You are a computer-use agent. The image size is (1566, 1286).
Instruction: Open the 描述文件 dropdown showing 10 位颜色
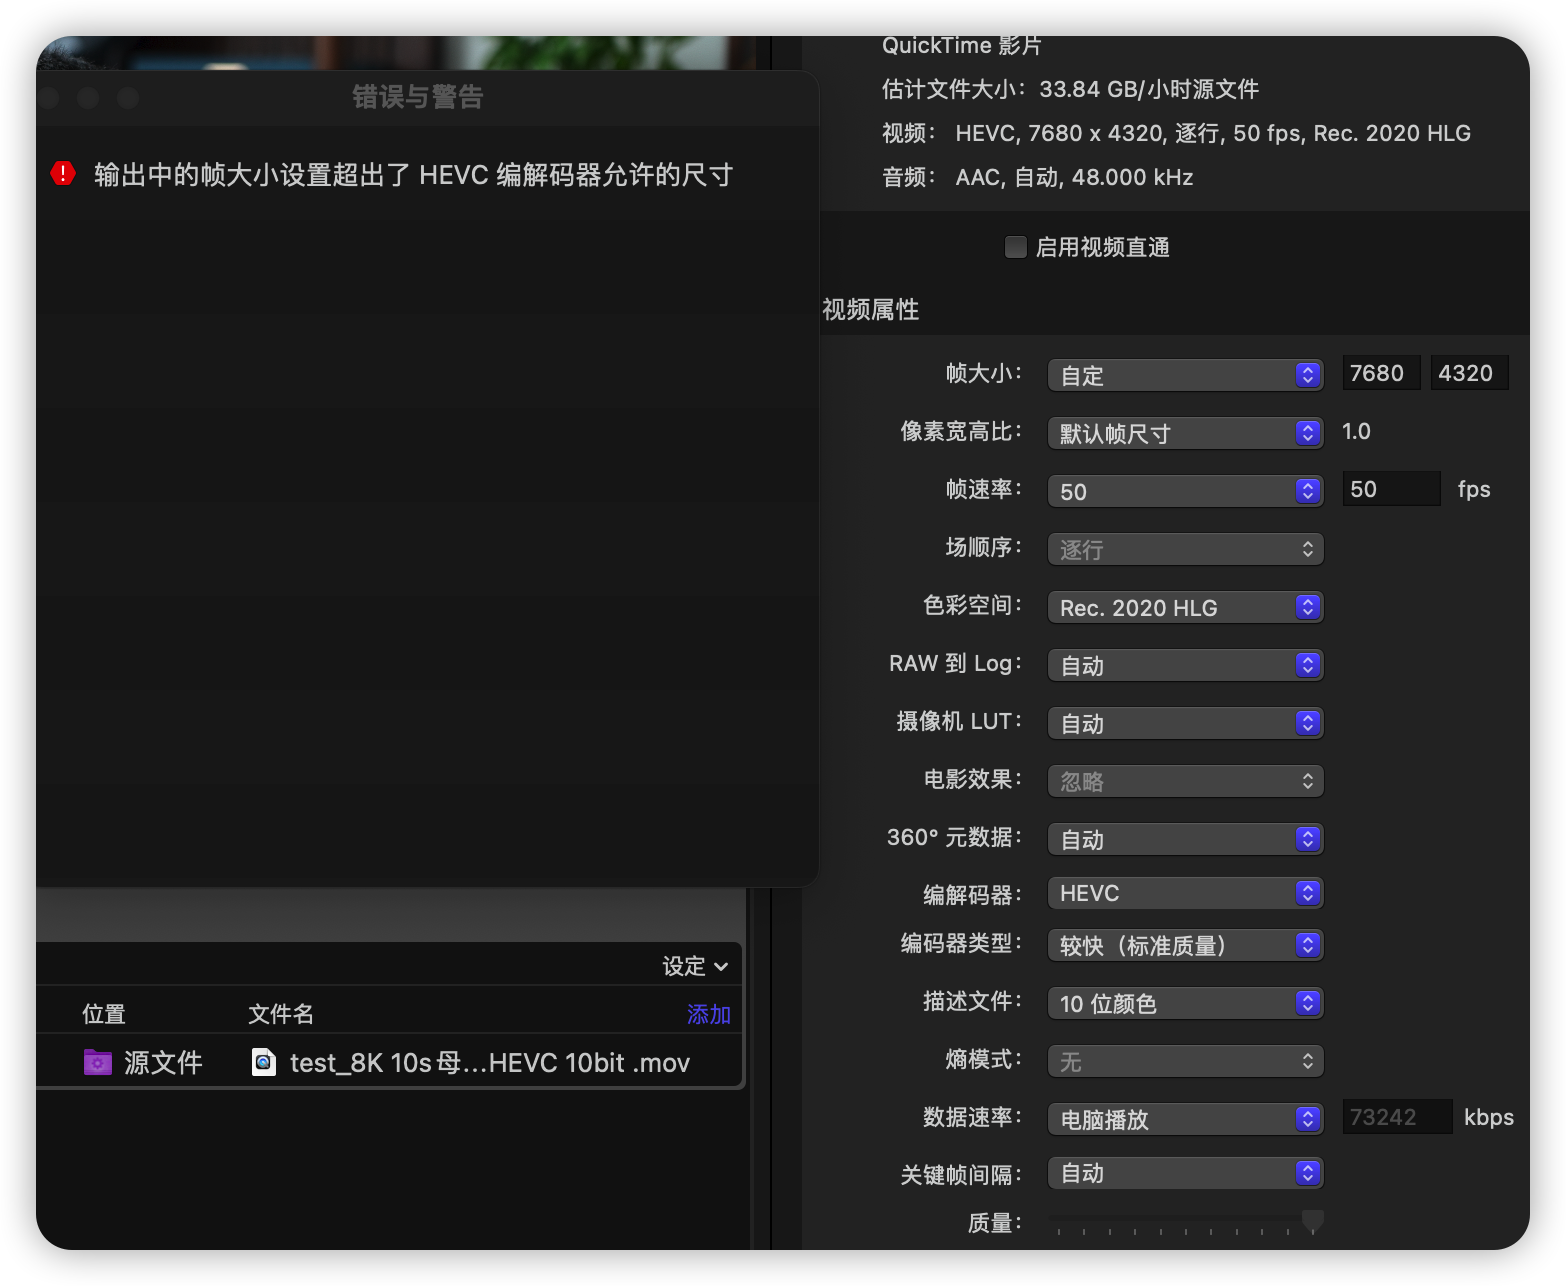1185,1003
